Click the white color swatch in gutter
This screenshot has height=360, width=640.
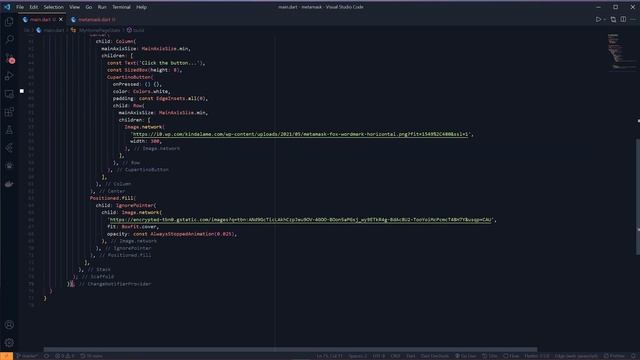(22, 91)
